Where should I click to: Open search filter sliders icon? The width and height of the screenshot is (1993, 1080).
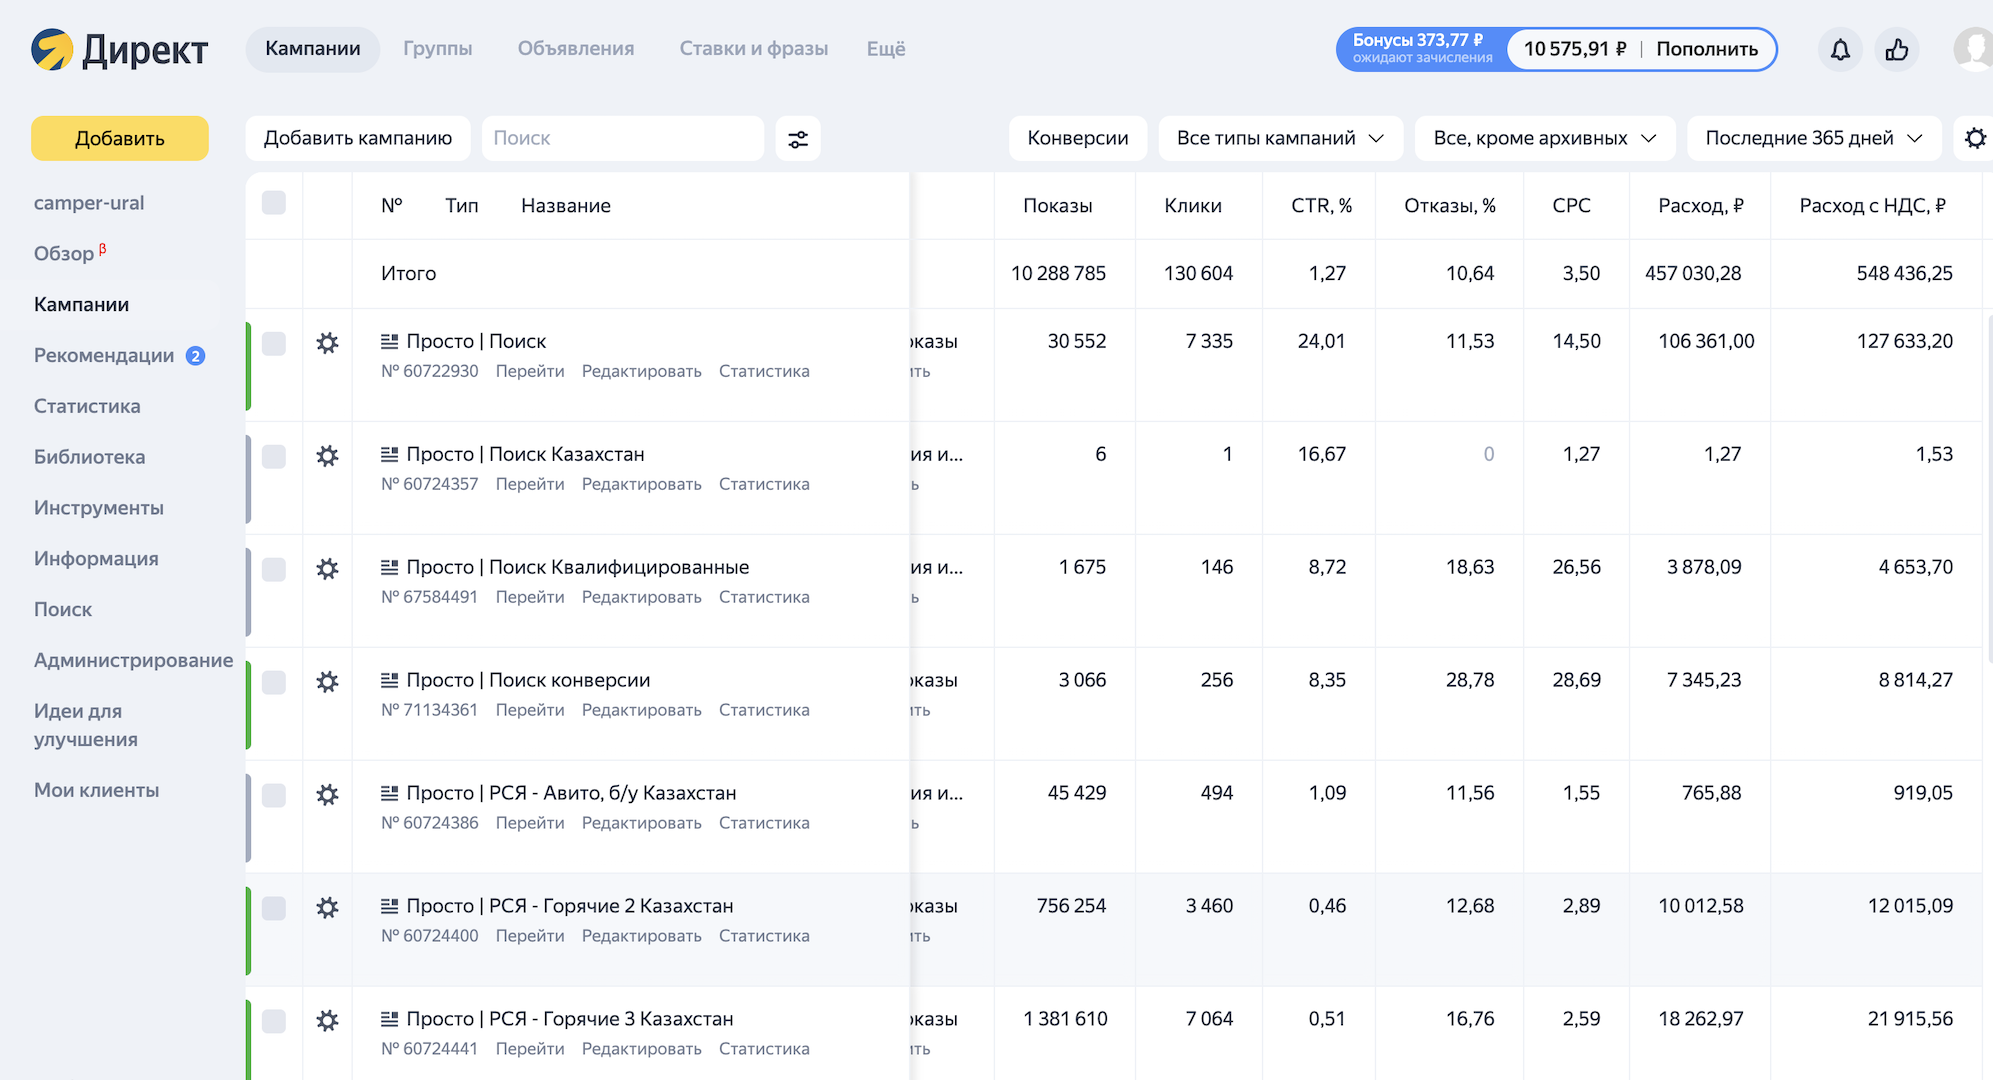point(798,139)
